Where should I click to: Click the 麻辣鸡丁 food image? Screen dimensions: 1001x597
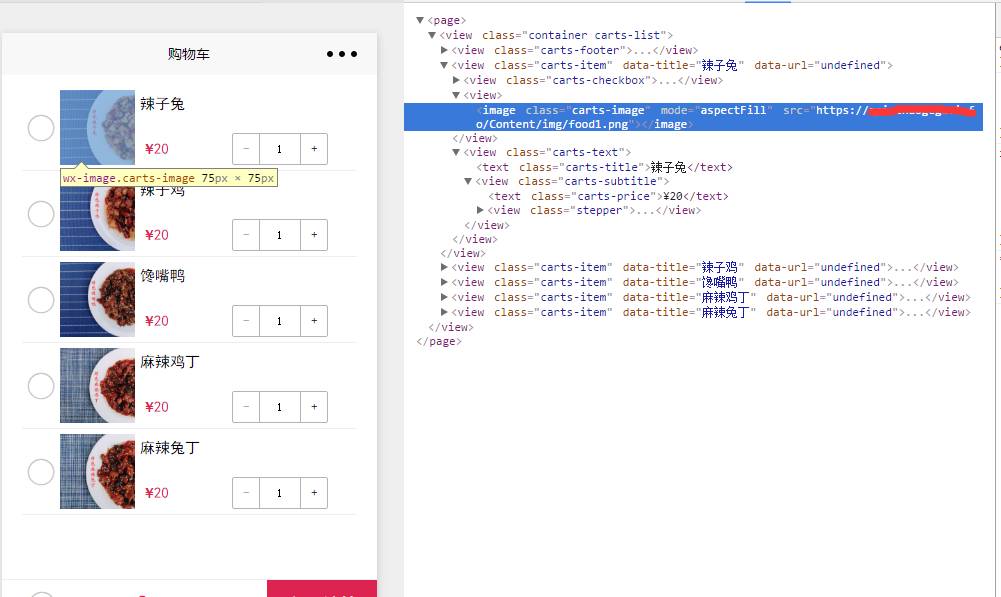tap(97, 386)
